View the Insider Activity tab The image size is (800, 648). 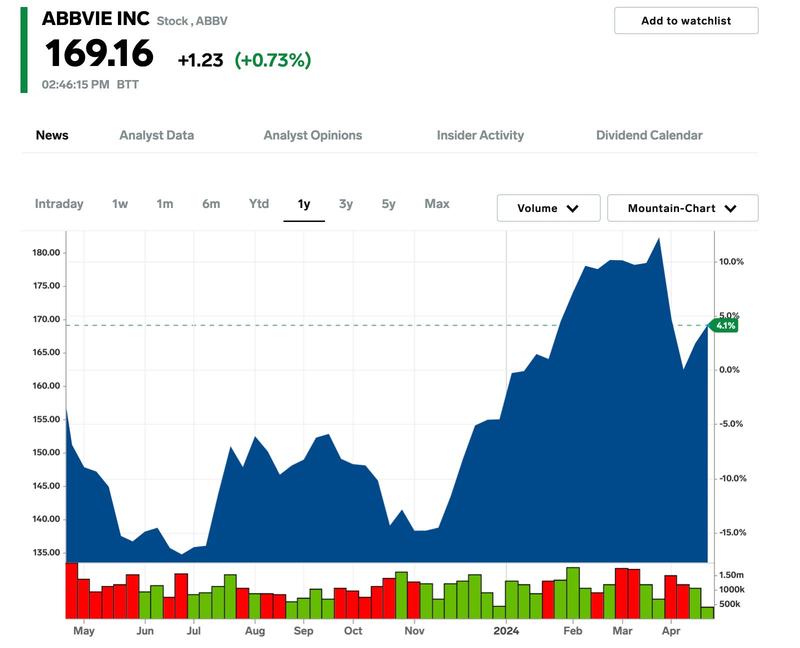[x=480, y=135]
